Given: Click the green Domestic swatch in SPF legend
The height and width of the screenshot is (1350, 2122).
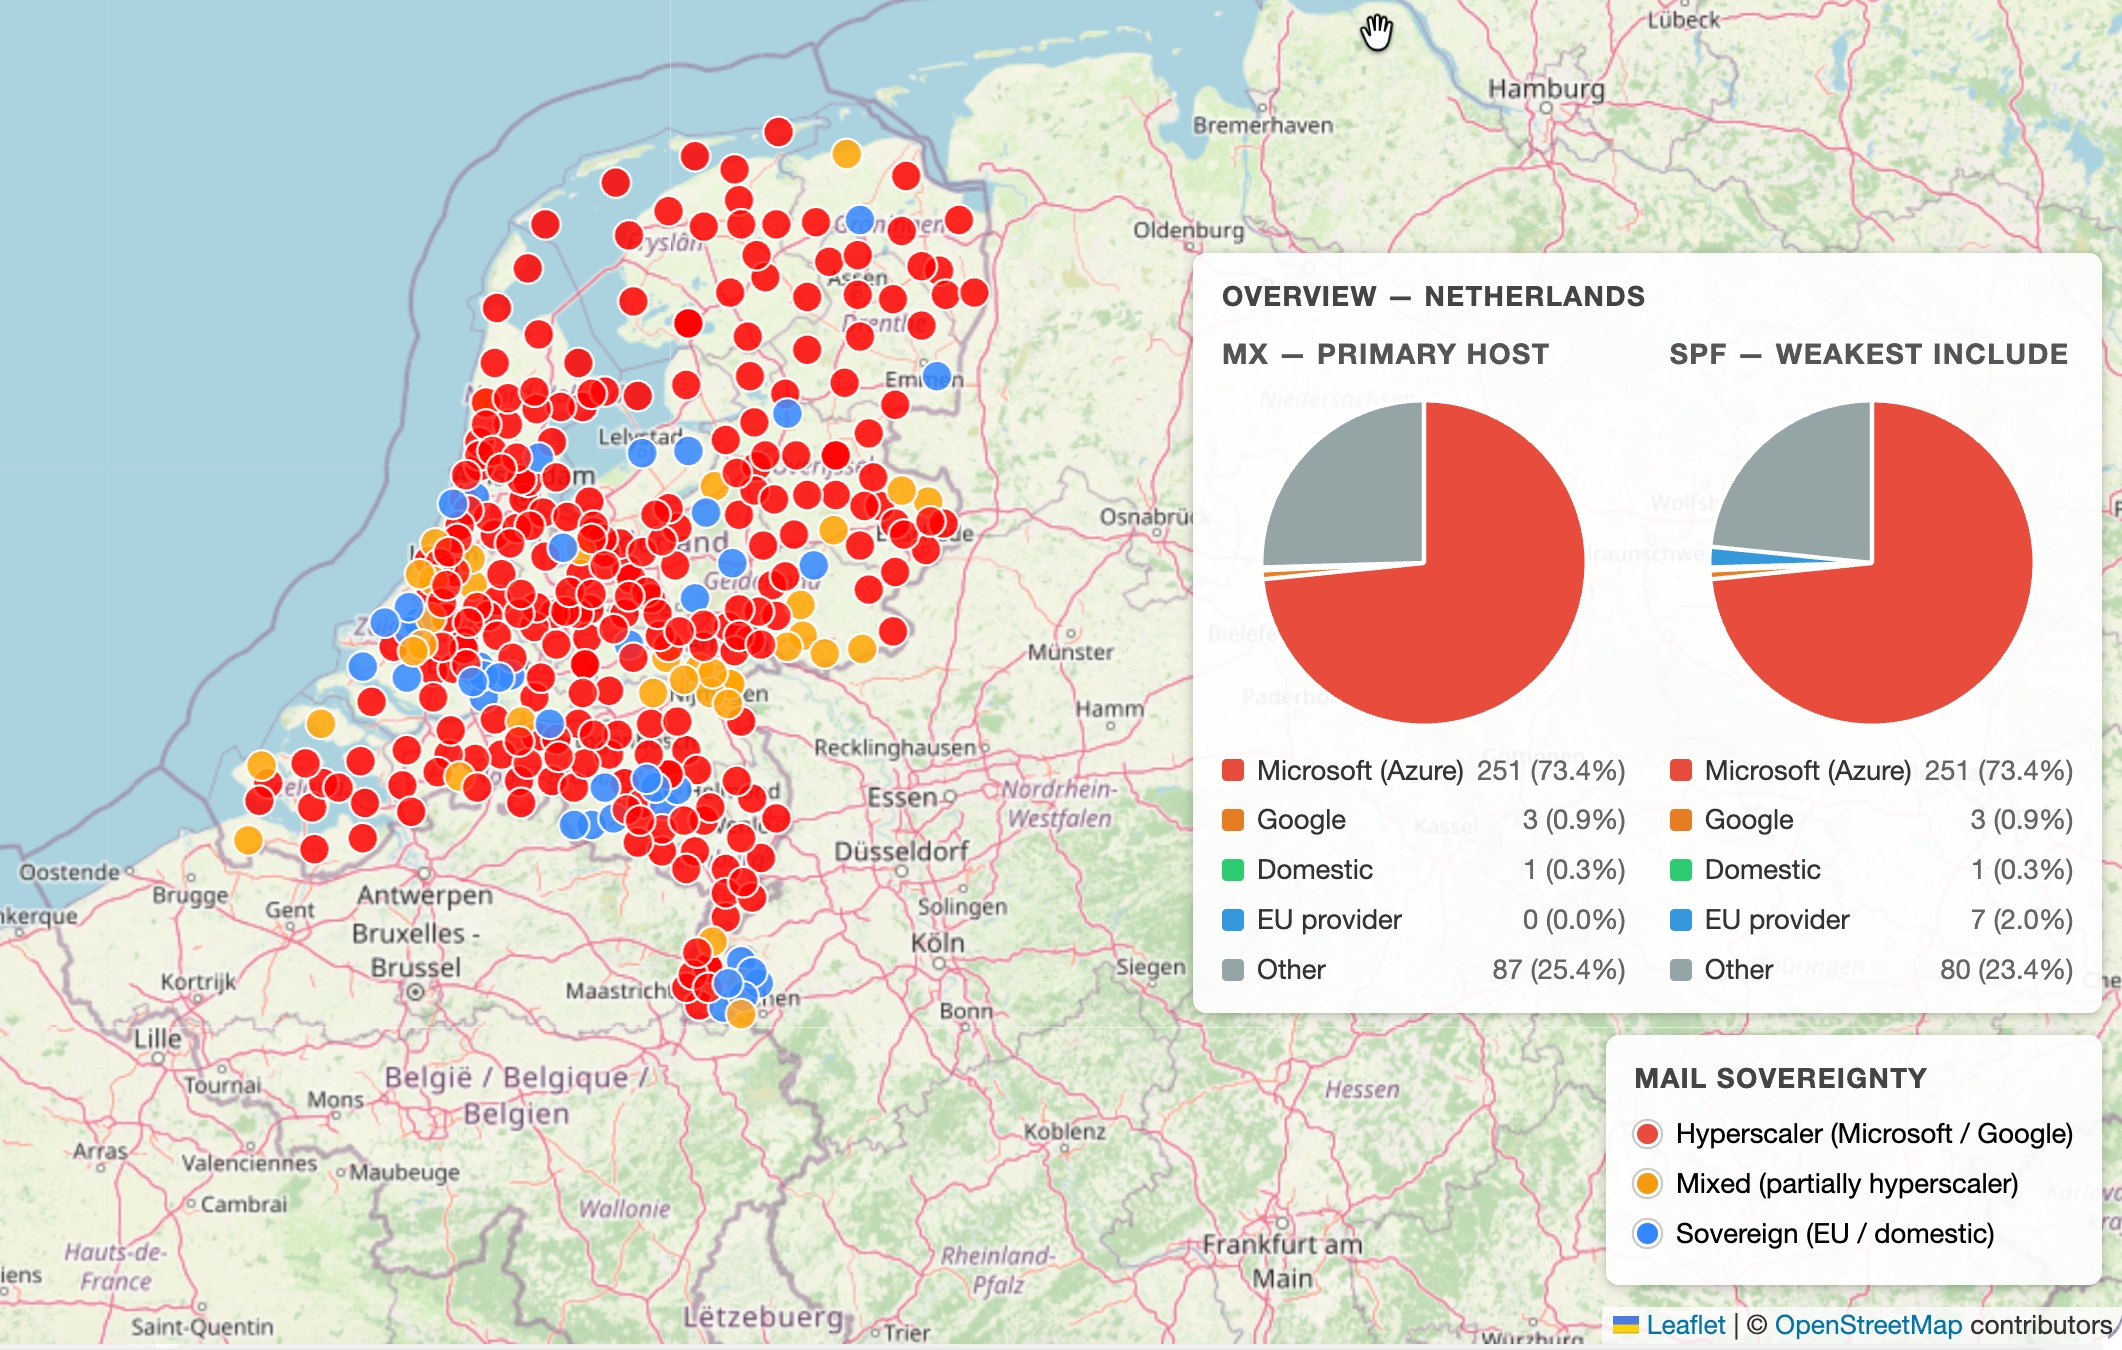Looking at the screenshot, I should point(1681,870).
